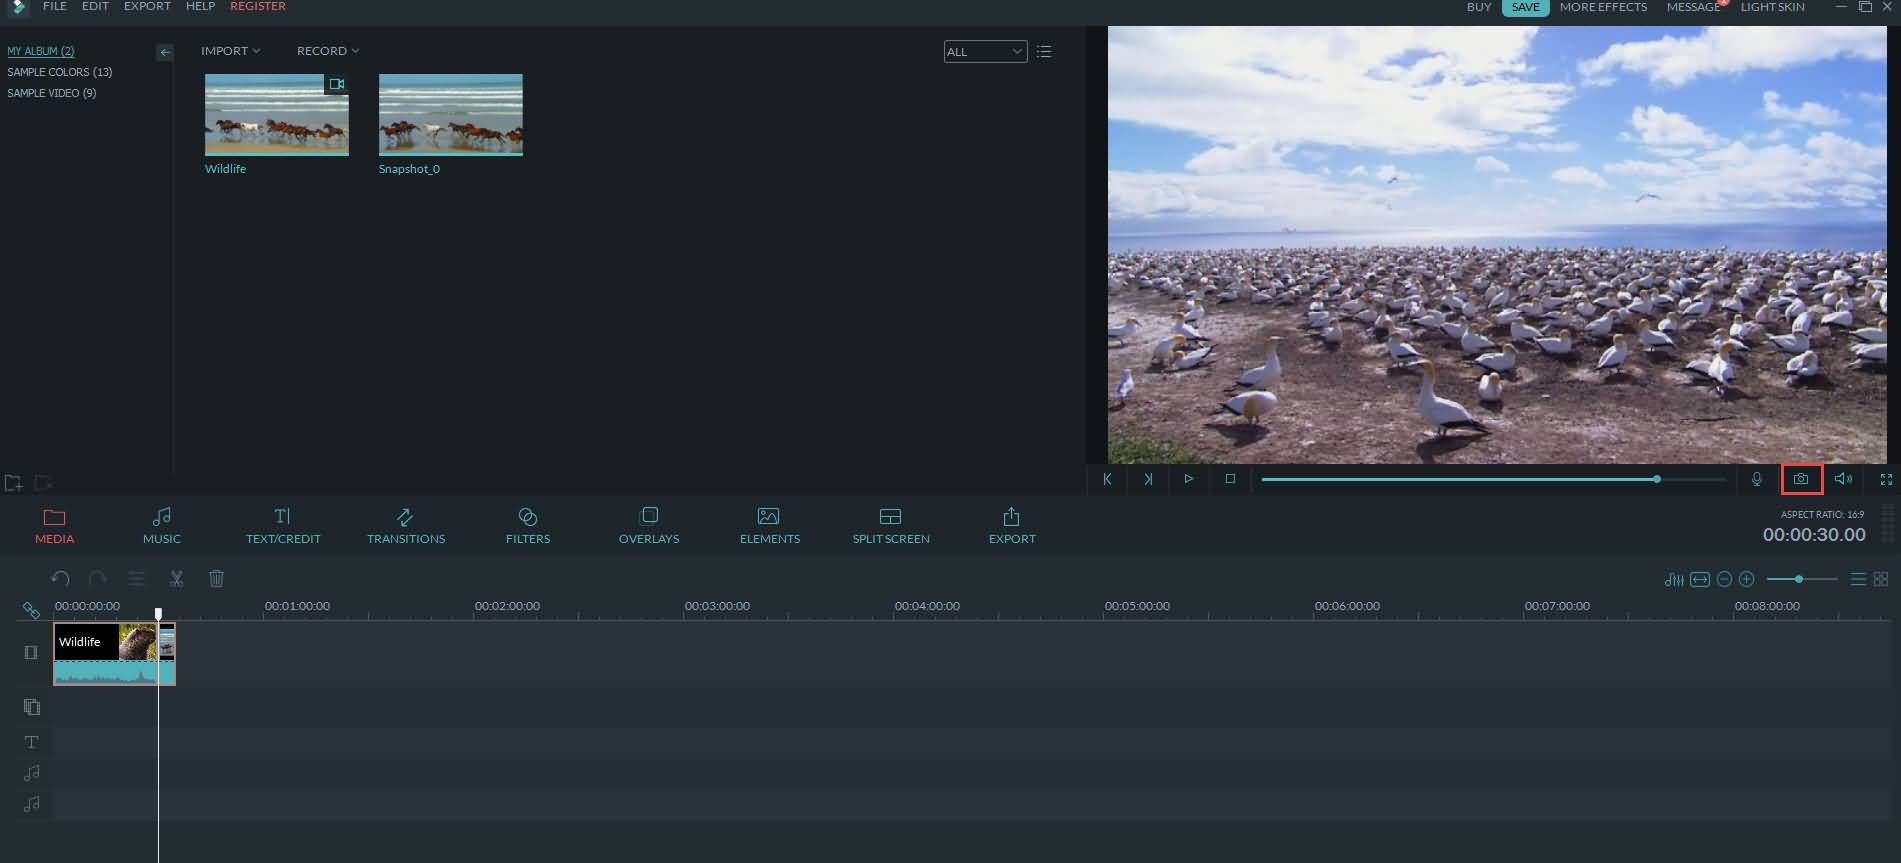The width and height of the screenshot is (1901, 863).
Task: Open the Filters tab
Action: (x=528, y=526)
